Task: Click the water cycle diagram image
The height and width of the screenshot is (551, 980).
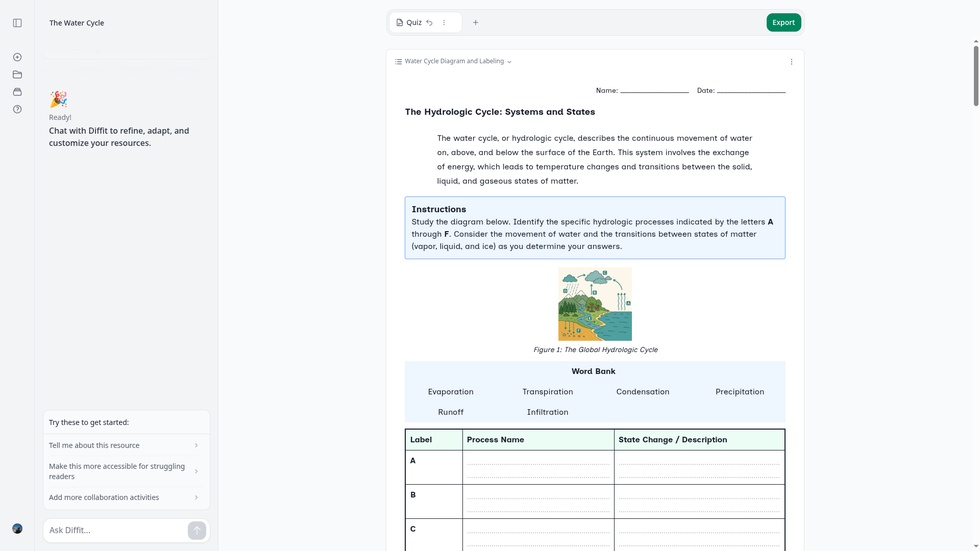Action: coord(594,304)
